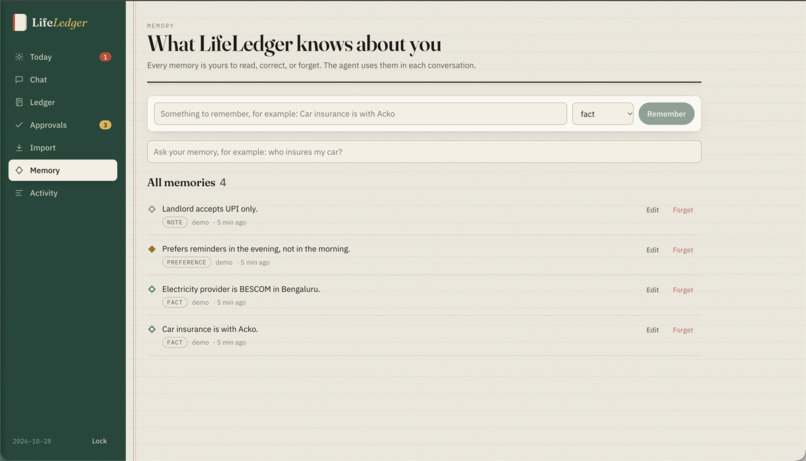806x461 pixels.
Task: Click the Remember button
Action: (x=666, y=114)
